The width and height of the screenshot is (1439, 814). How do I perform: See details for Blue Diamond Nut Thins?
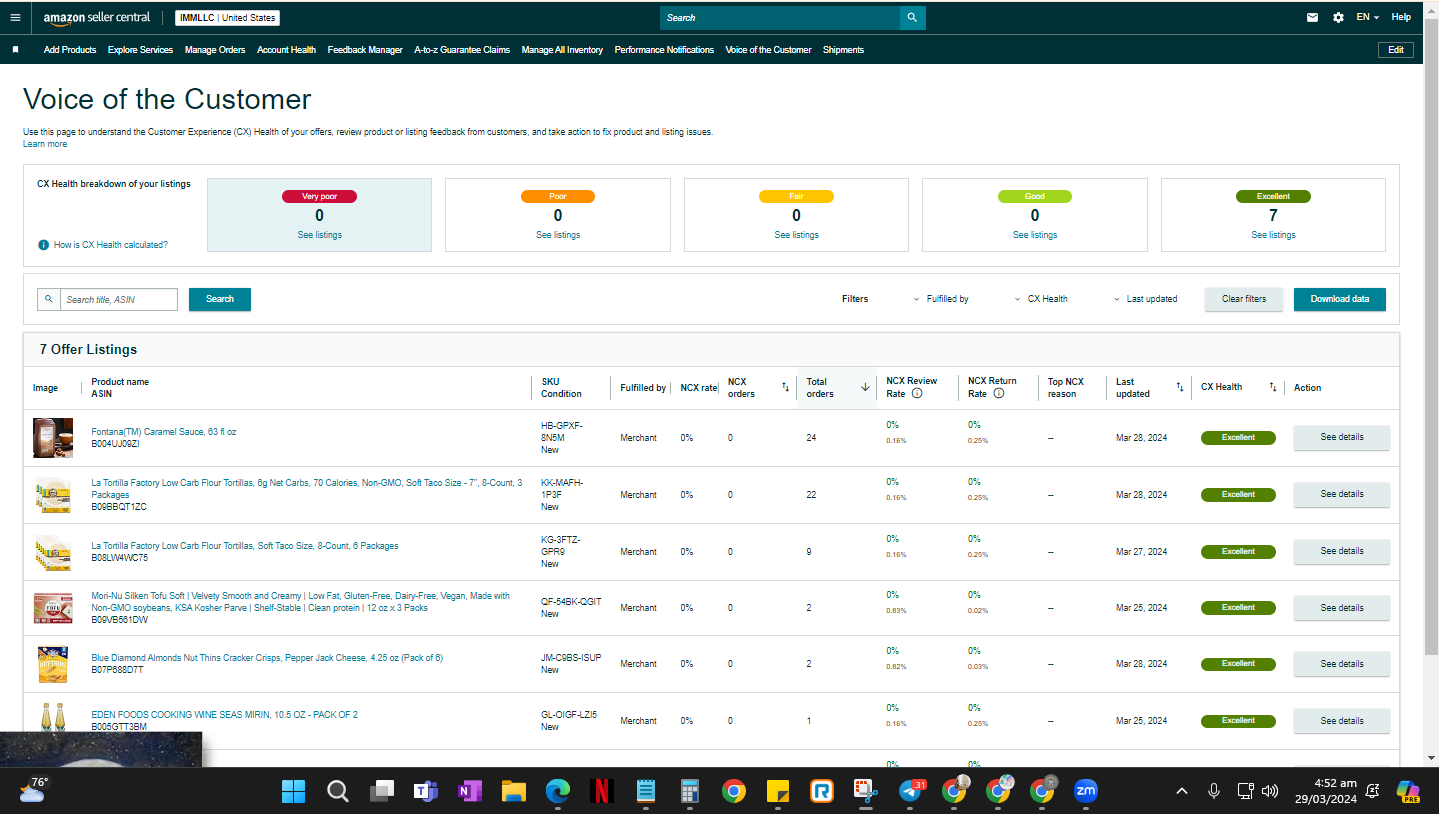[1342, 664]
